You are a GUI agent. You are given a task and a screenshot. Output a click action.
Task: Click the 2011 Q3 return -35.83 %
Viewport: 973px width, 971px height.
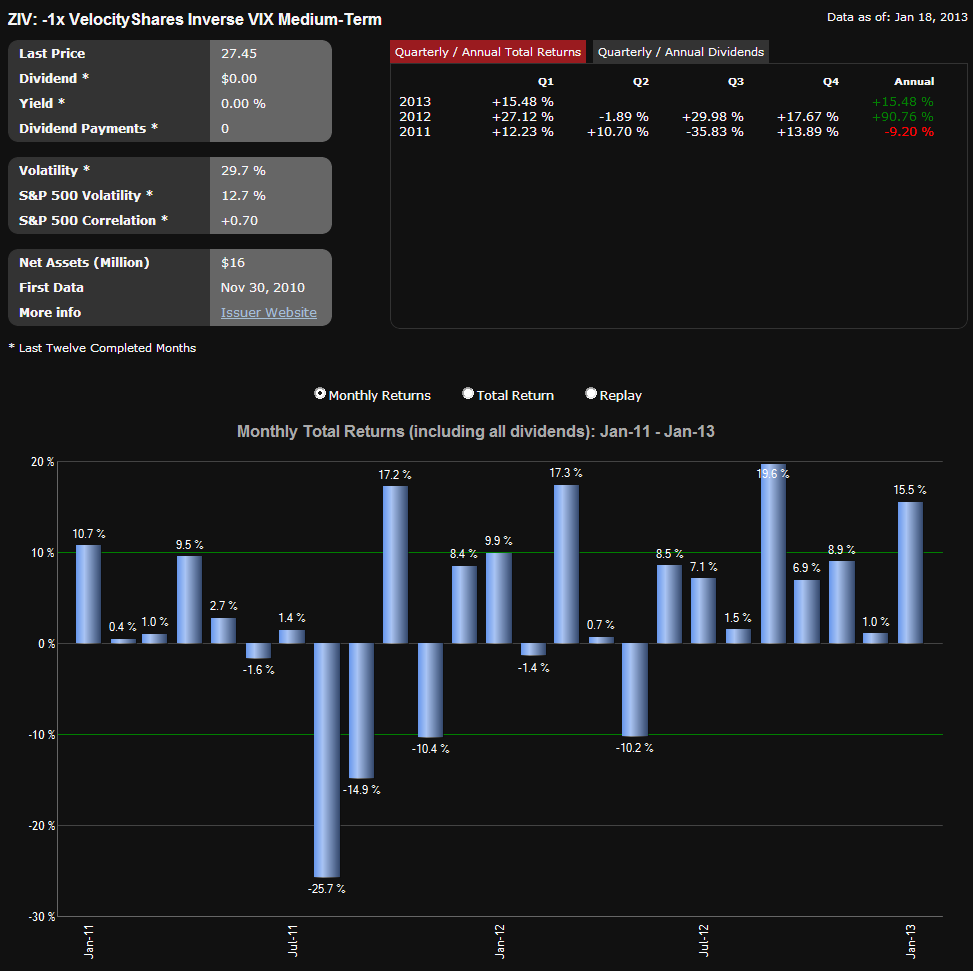[713, 132]
